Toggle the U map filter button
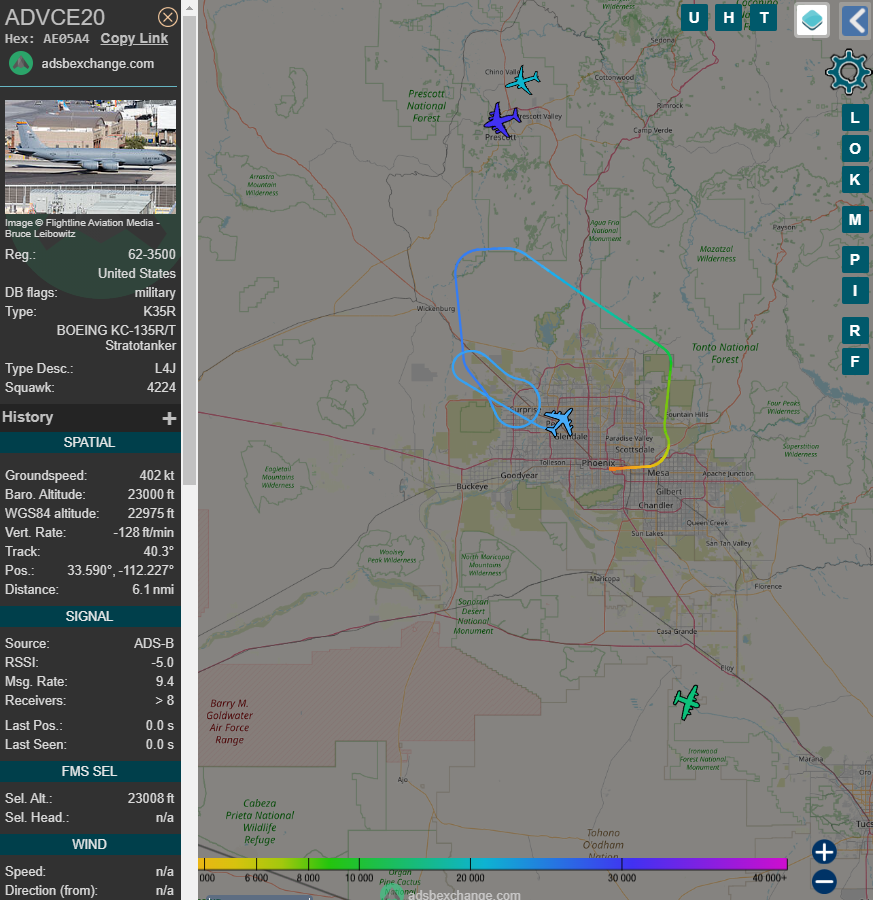This screenshot has width=873, height=900. point(694,17)
